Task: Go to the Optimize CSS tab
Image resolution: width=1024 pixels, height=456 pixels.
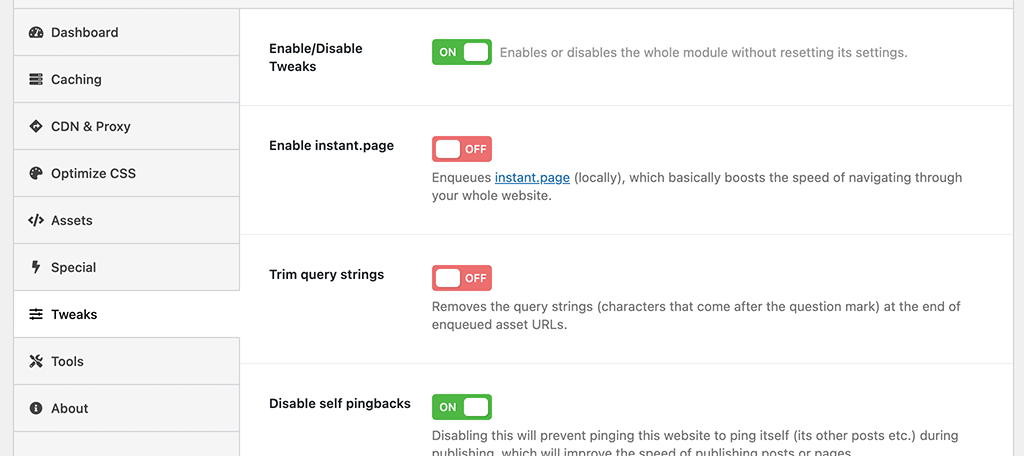Action: [x=127, y=173]
